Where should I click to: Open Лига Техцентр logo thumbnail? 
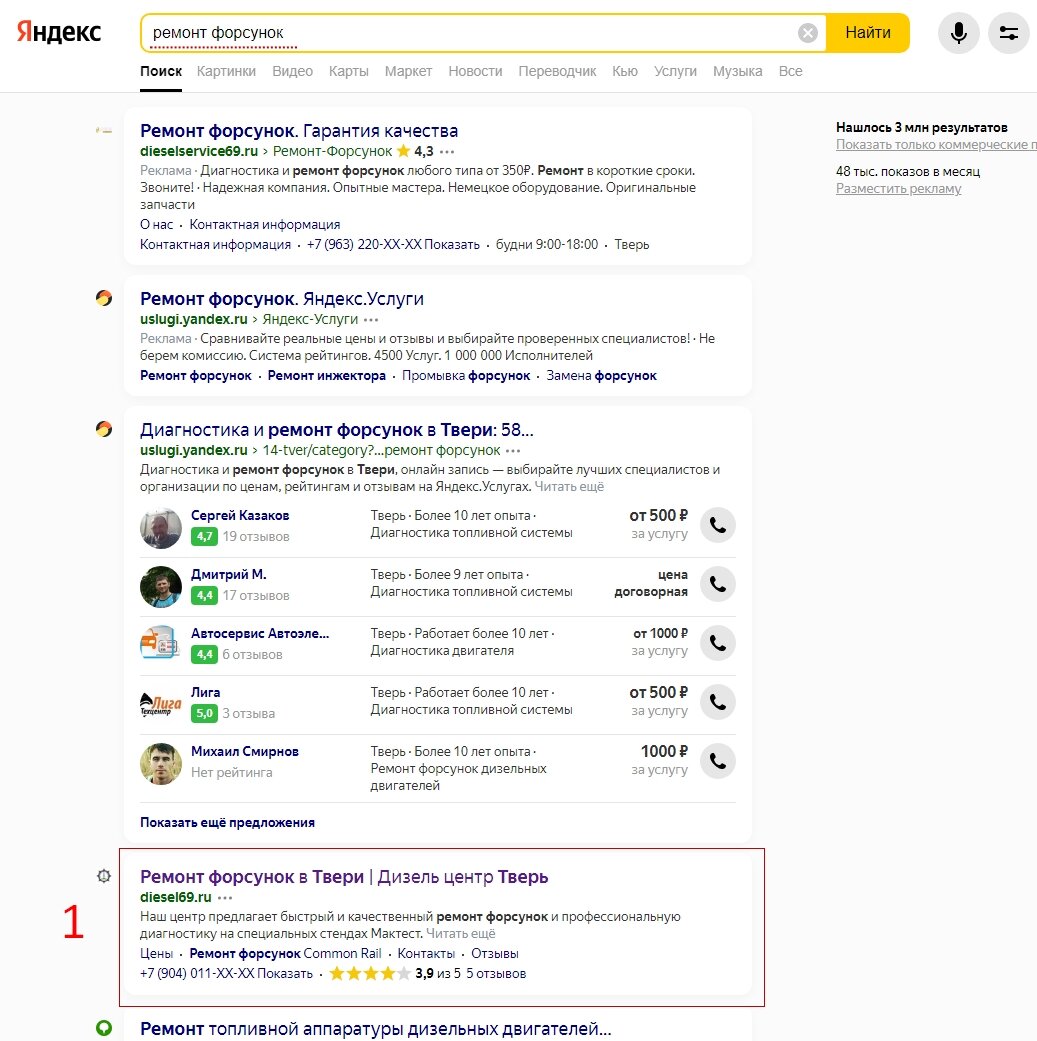pos(161,704)
